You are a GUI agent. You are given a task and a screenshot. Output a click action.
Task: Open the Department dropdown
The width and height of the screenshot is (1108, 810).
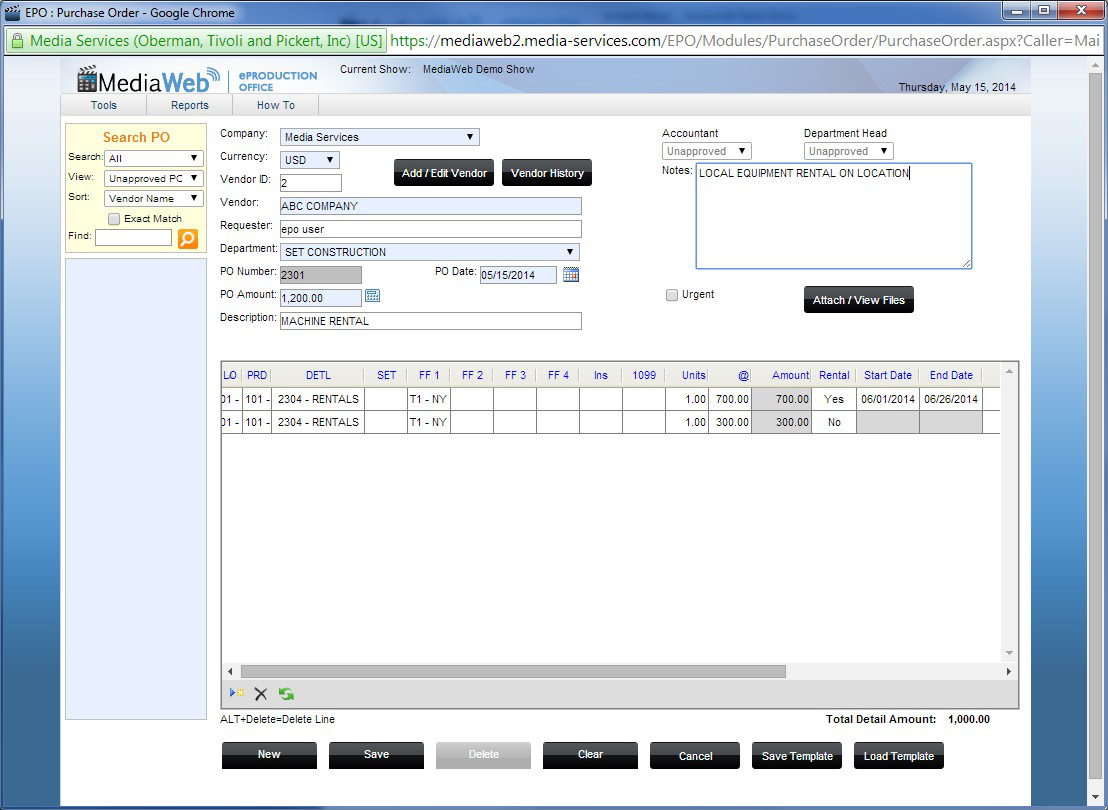click(x=430, y=252)
